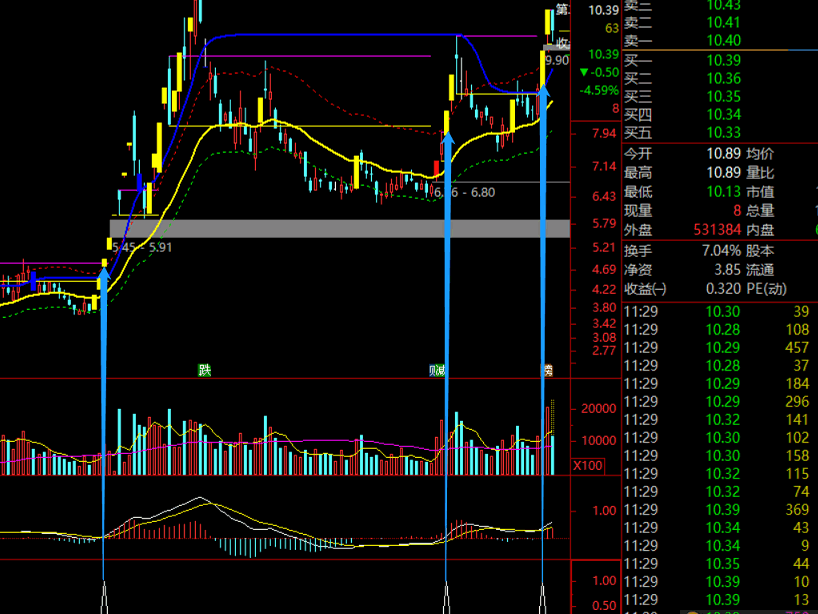This screenshot has height=614, width=818.
Task: Click the 买二 10.36 bid row
Action: click(683, 79)
